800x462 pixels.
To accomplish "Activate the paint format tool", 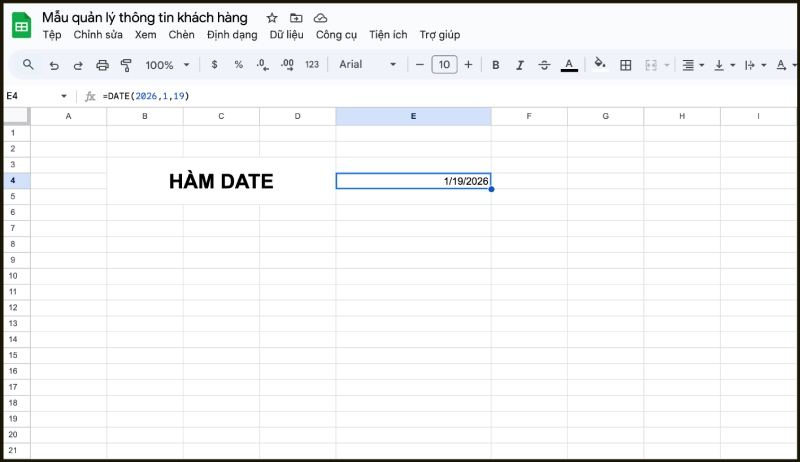I will tap(126, 65).
